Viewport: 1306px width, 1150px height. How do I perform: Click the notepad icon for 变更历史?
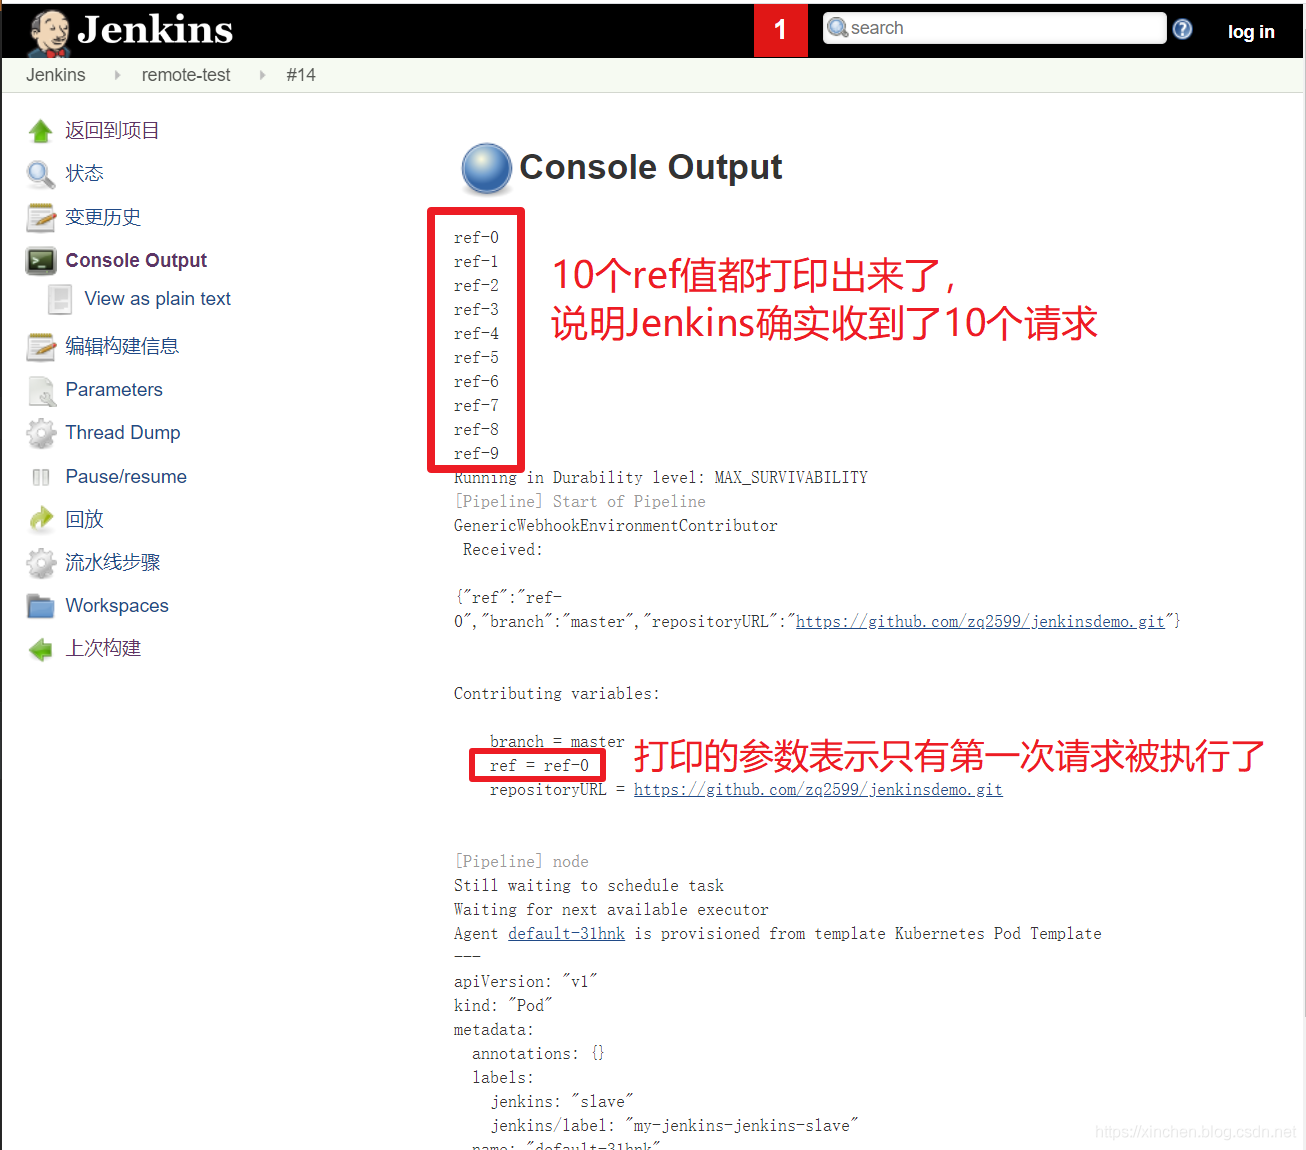click(x=41, y=217)
